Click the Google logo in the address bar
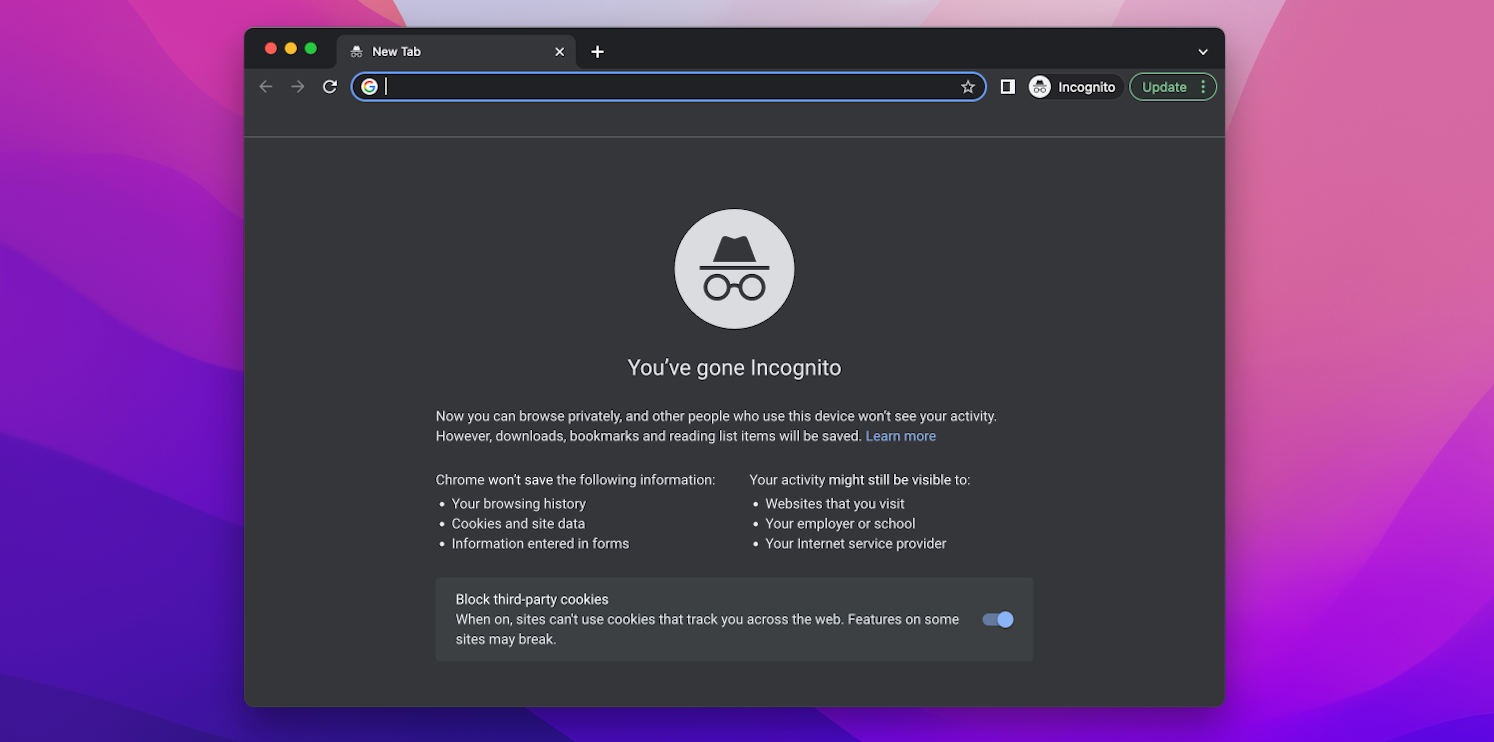 click(x=369, y=86)
